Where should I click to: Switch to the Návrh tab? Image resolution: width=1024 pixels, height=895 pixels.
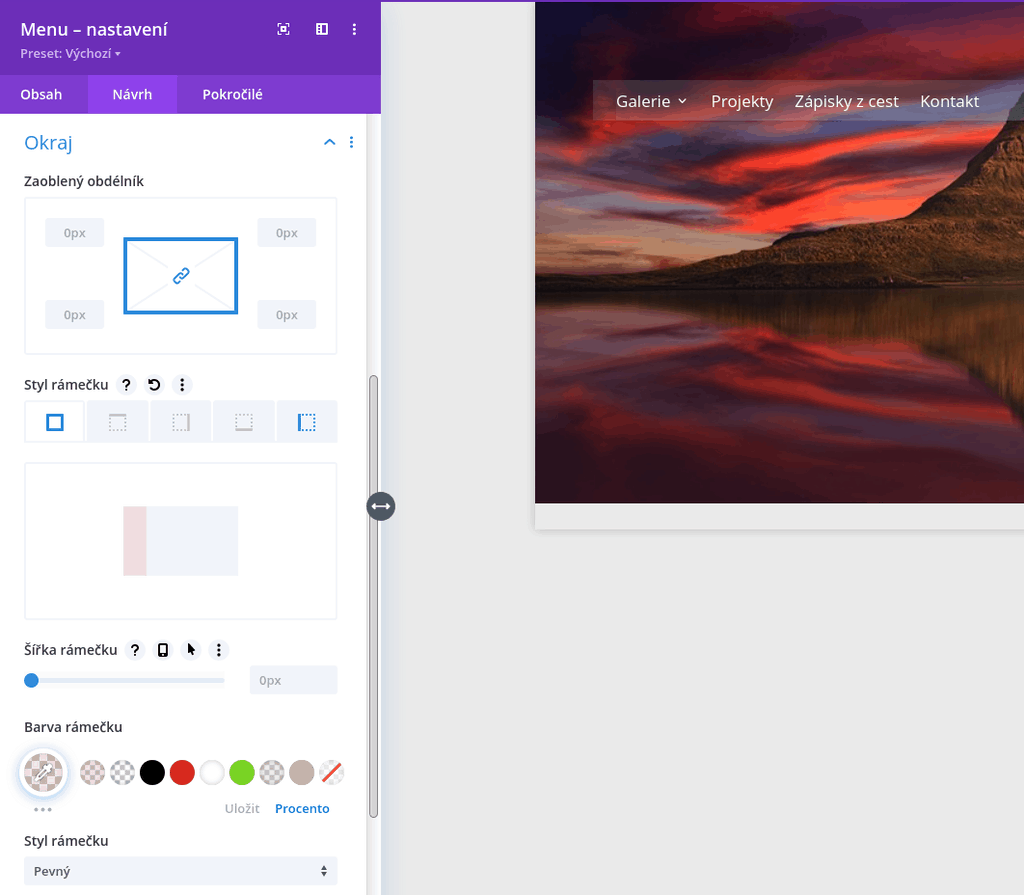point(133,94)
